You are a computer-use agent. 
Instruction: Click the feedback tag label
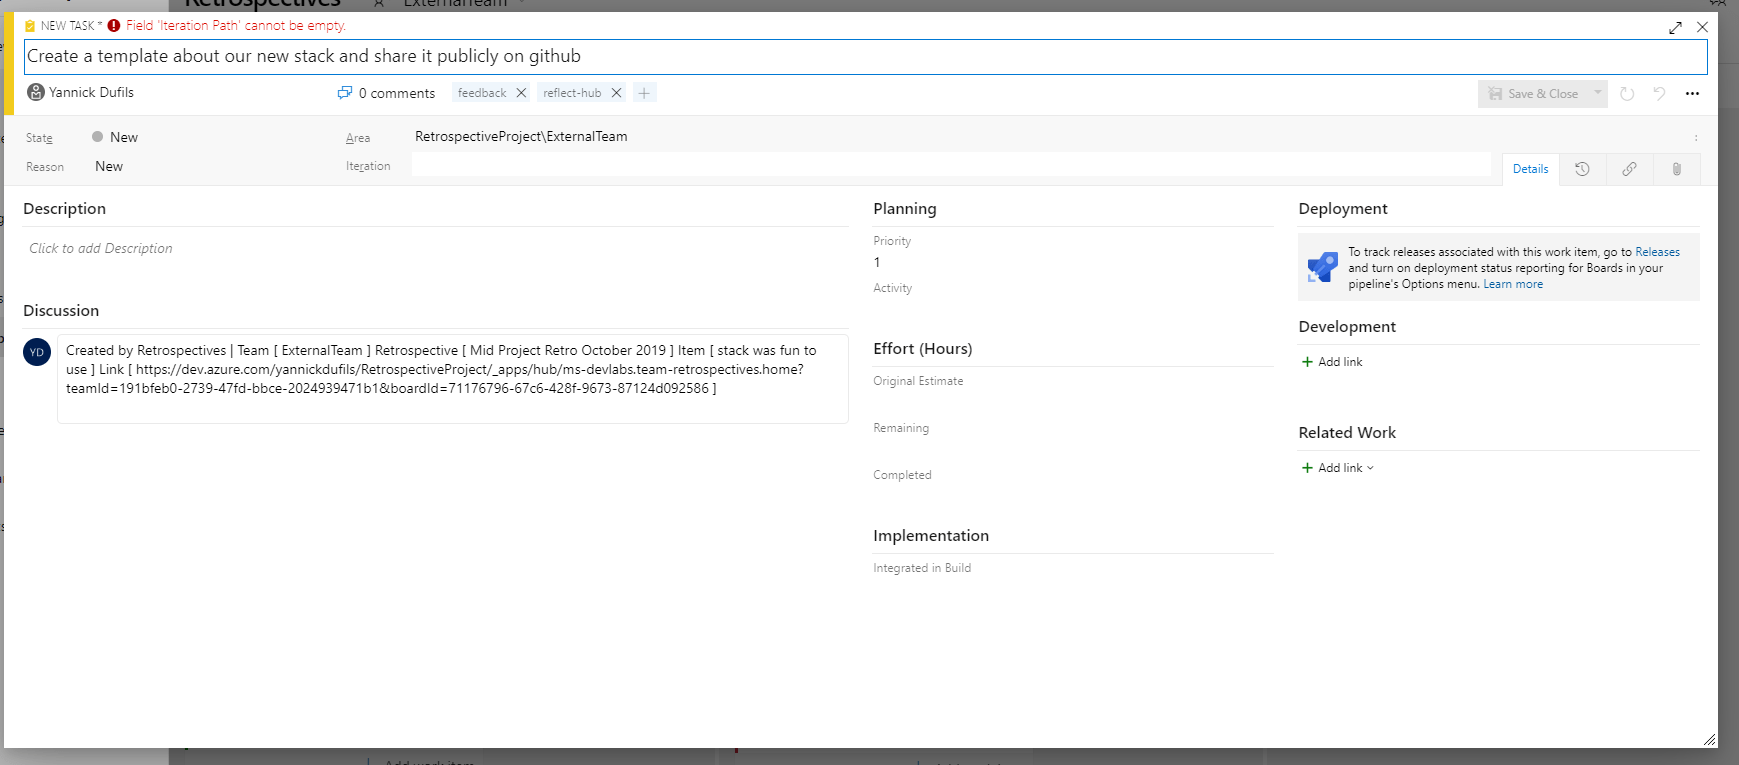pos(482,93)
